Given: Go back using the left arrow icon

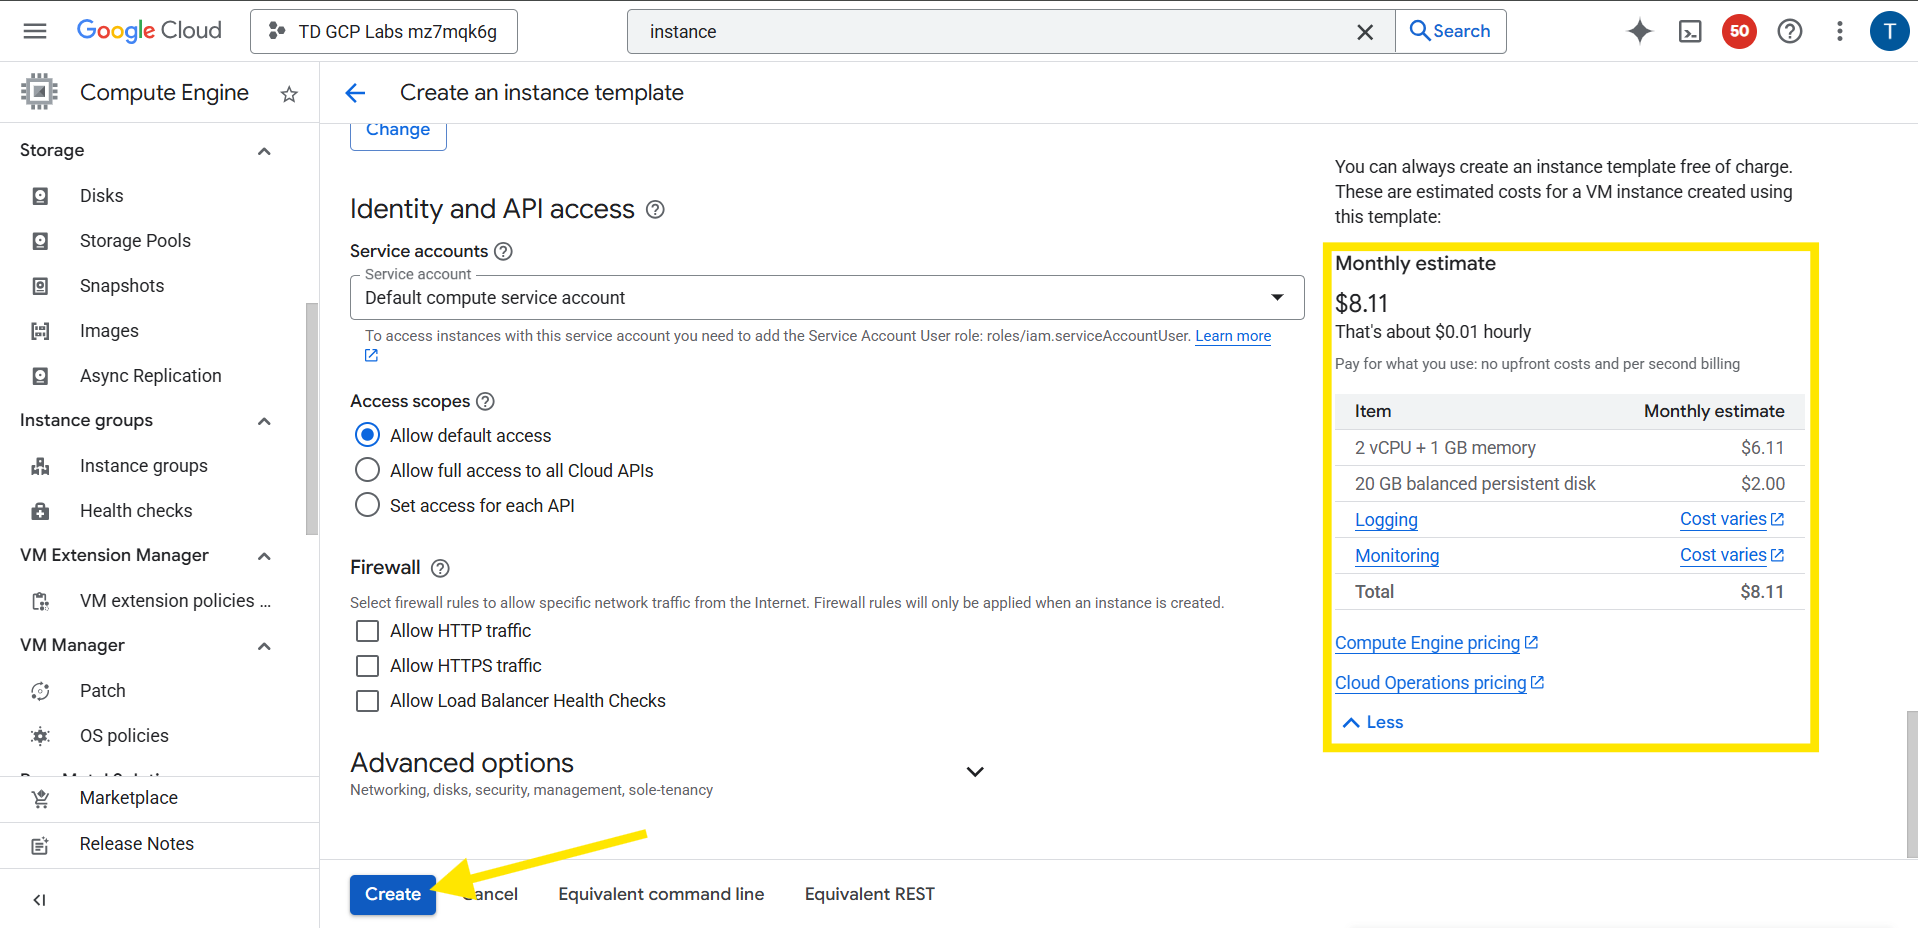Looking at the screenshot, I should [x=355, y=93].
